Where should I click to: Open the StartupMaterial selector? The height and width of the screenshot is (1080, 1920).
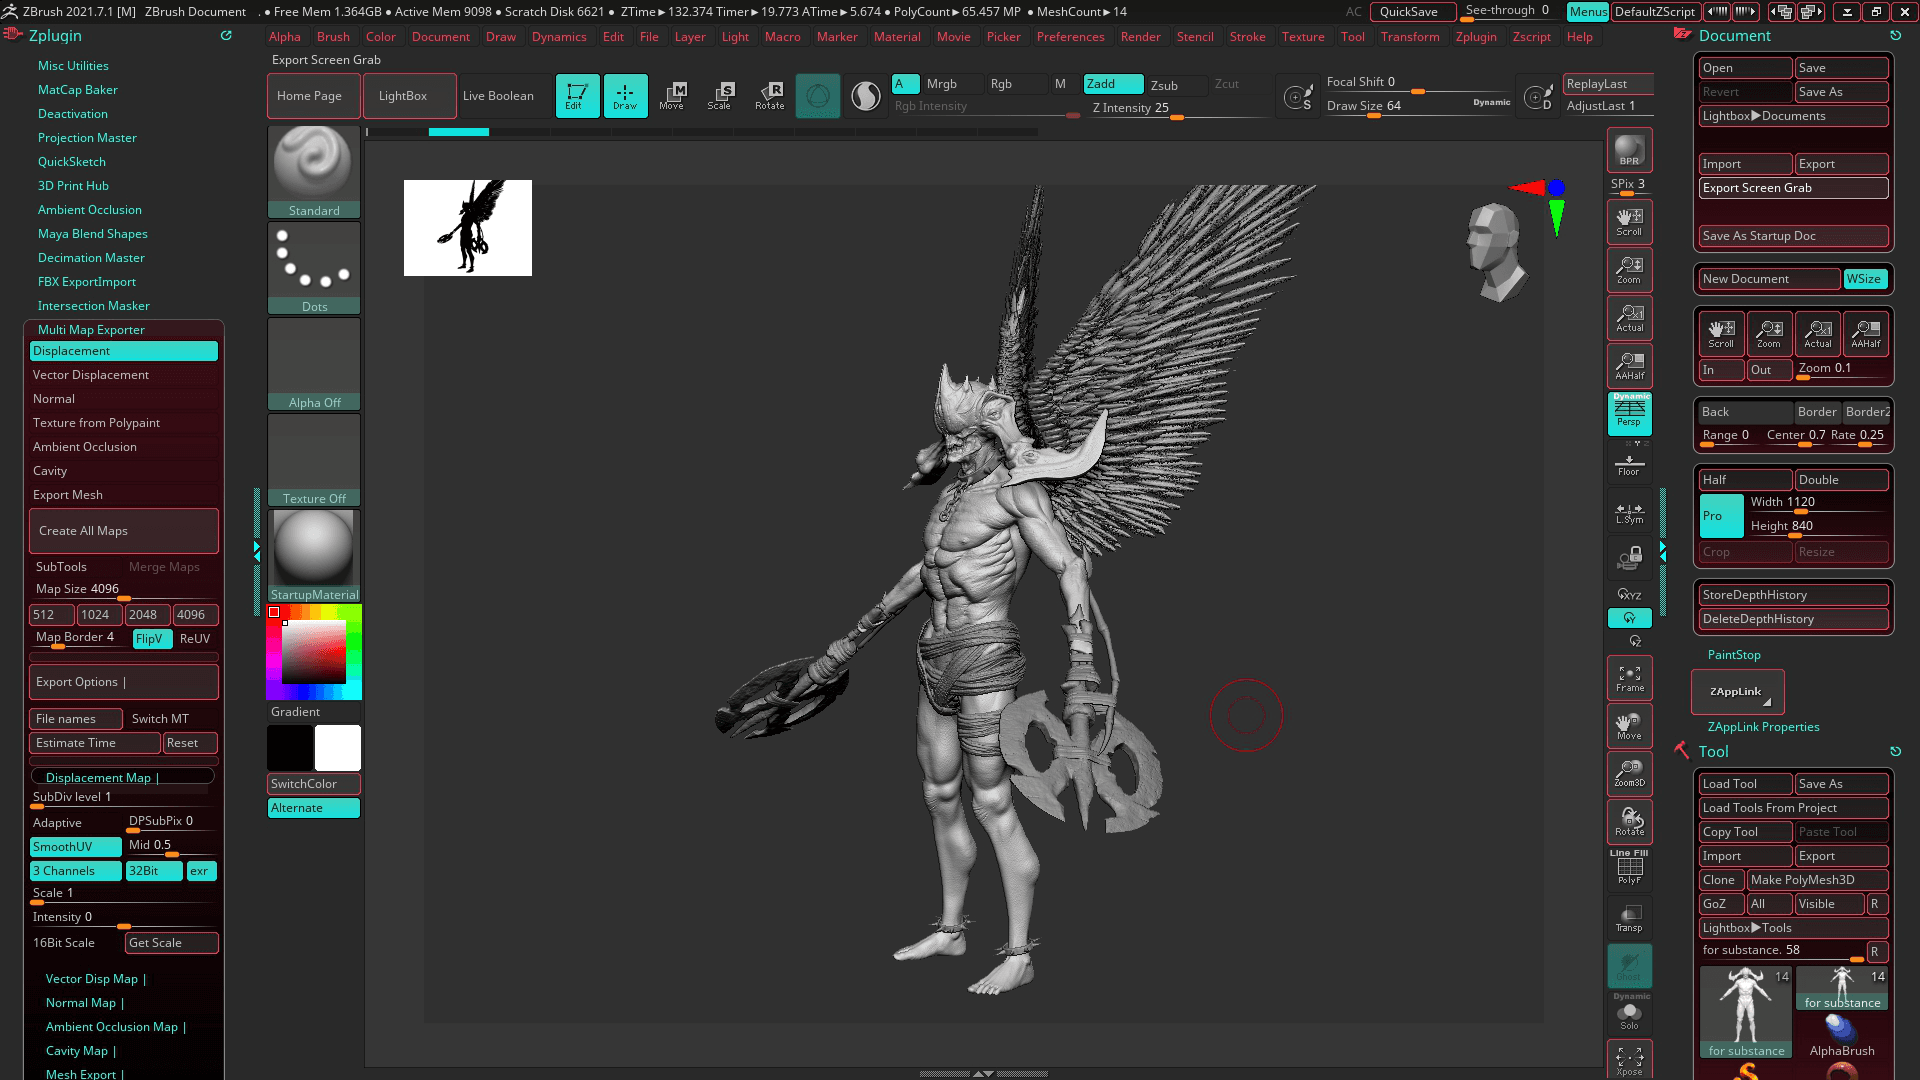pyautogui.click(x=314, y=556)
